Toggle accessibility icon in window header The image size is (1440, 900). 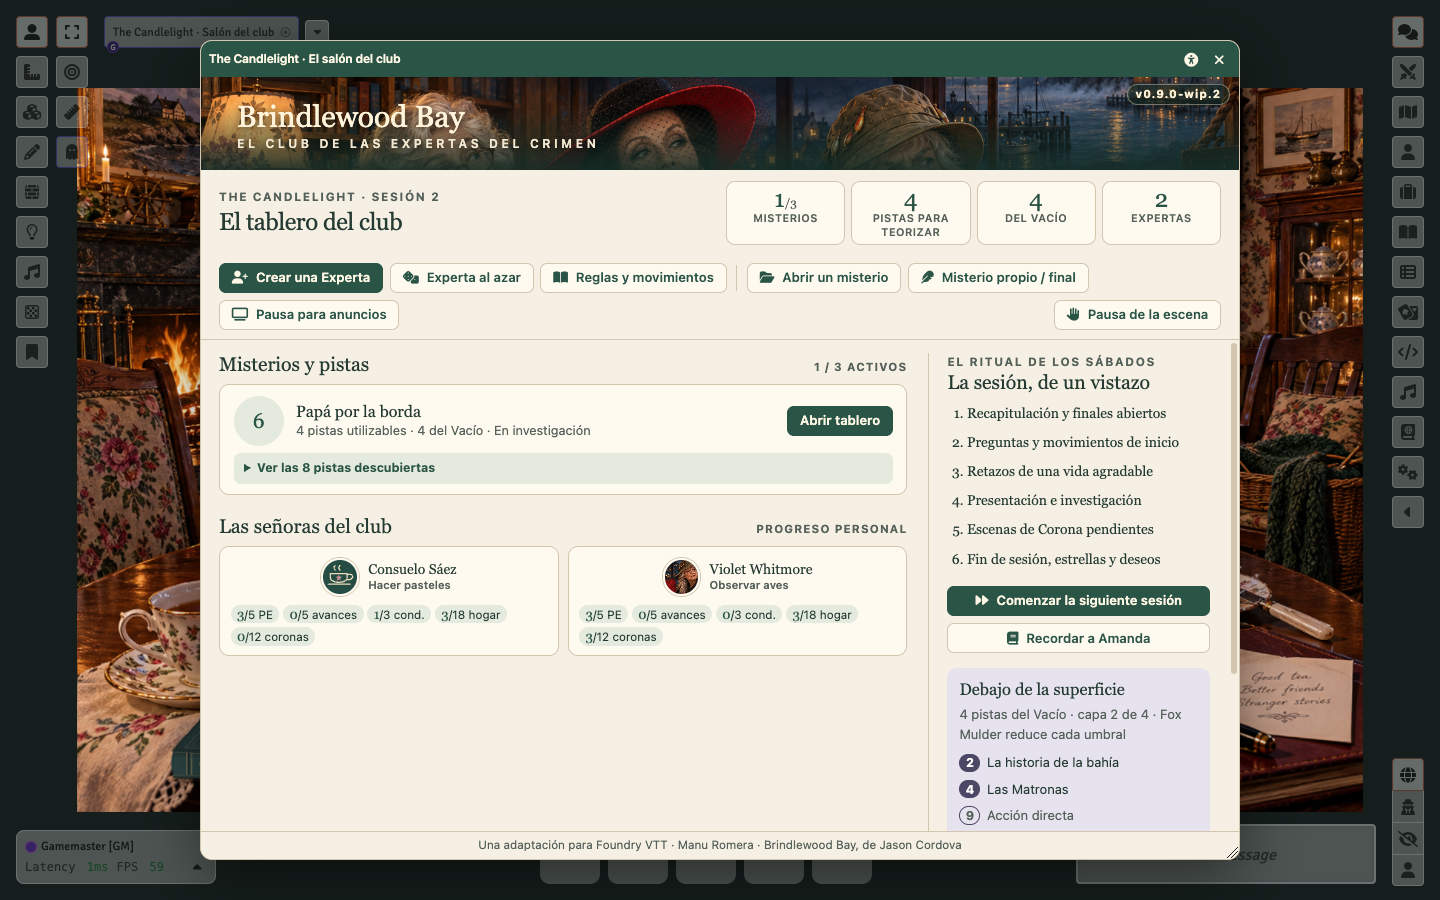pos(1191,59)
